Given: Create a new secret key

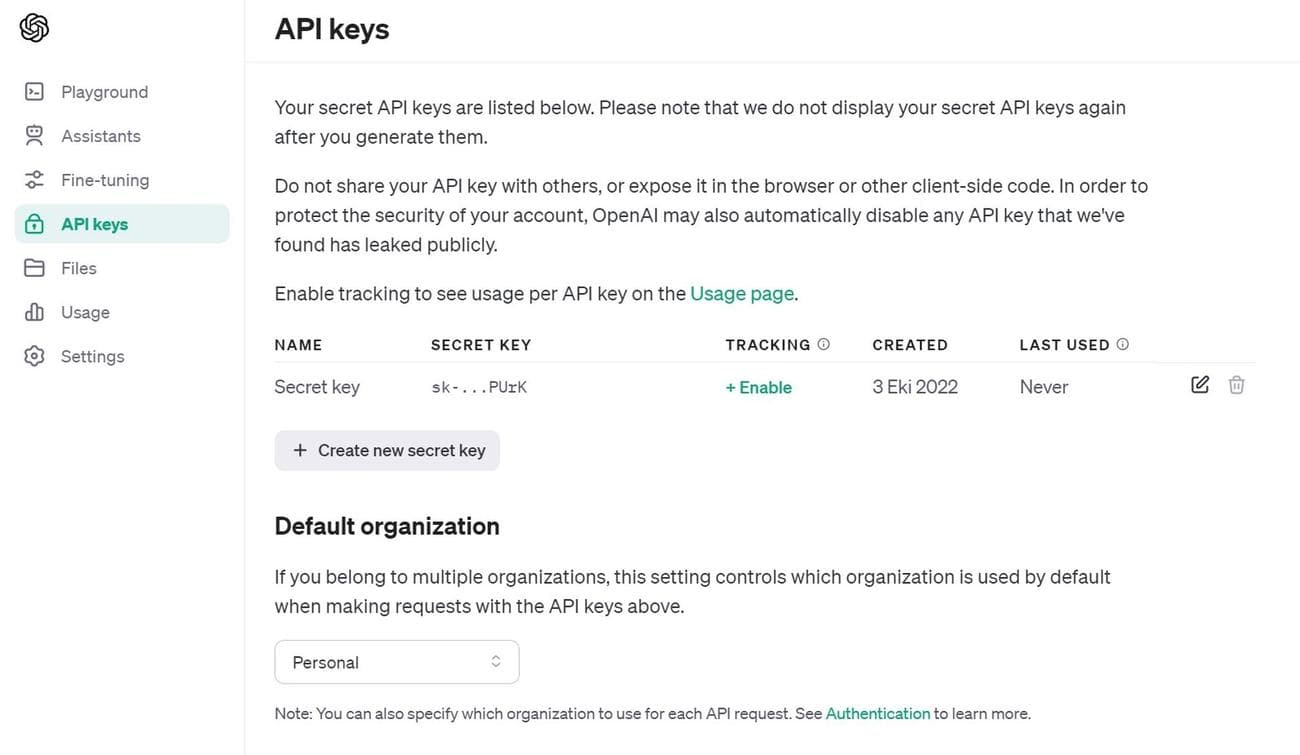Looking at the screenshot, I should 387,450.
